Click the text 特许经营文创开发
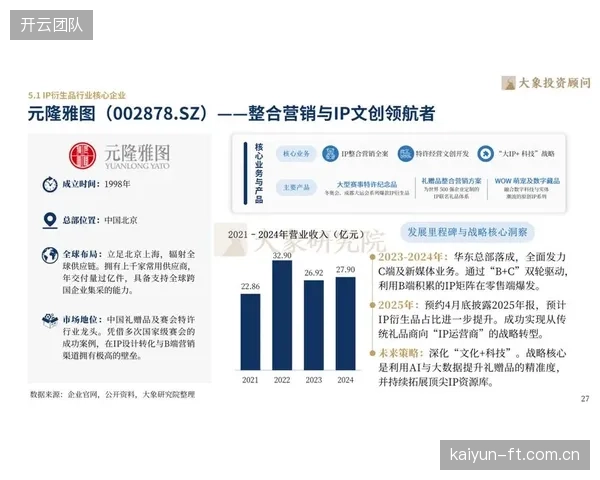The width and height of the screenshot is (600, 480). coord(442,153)
